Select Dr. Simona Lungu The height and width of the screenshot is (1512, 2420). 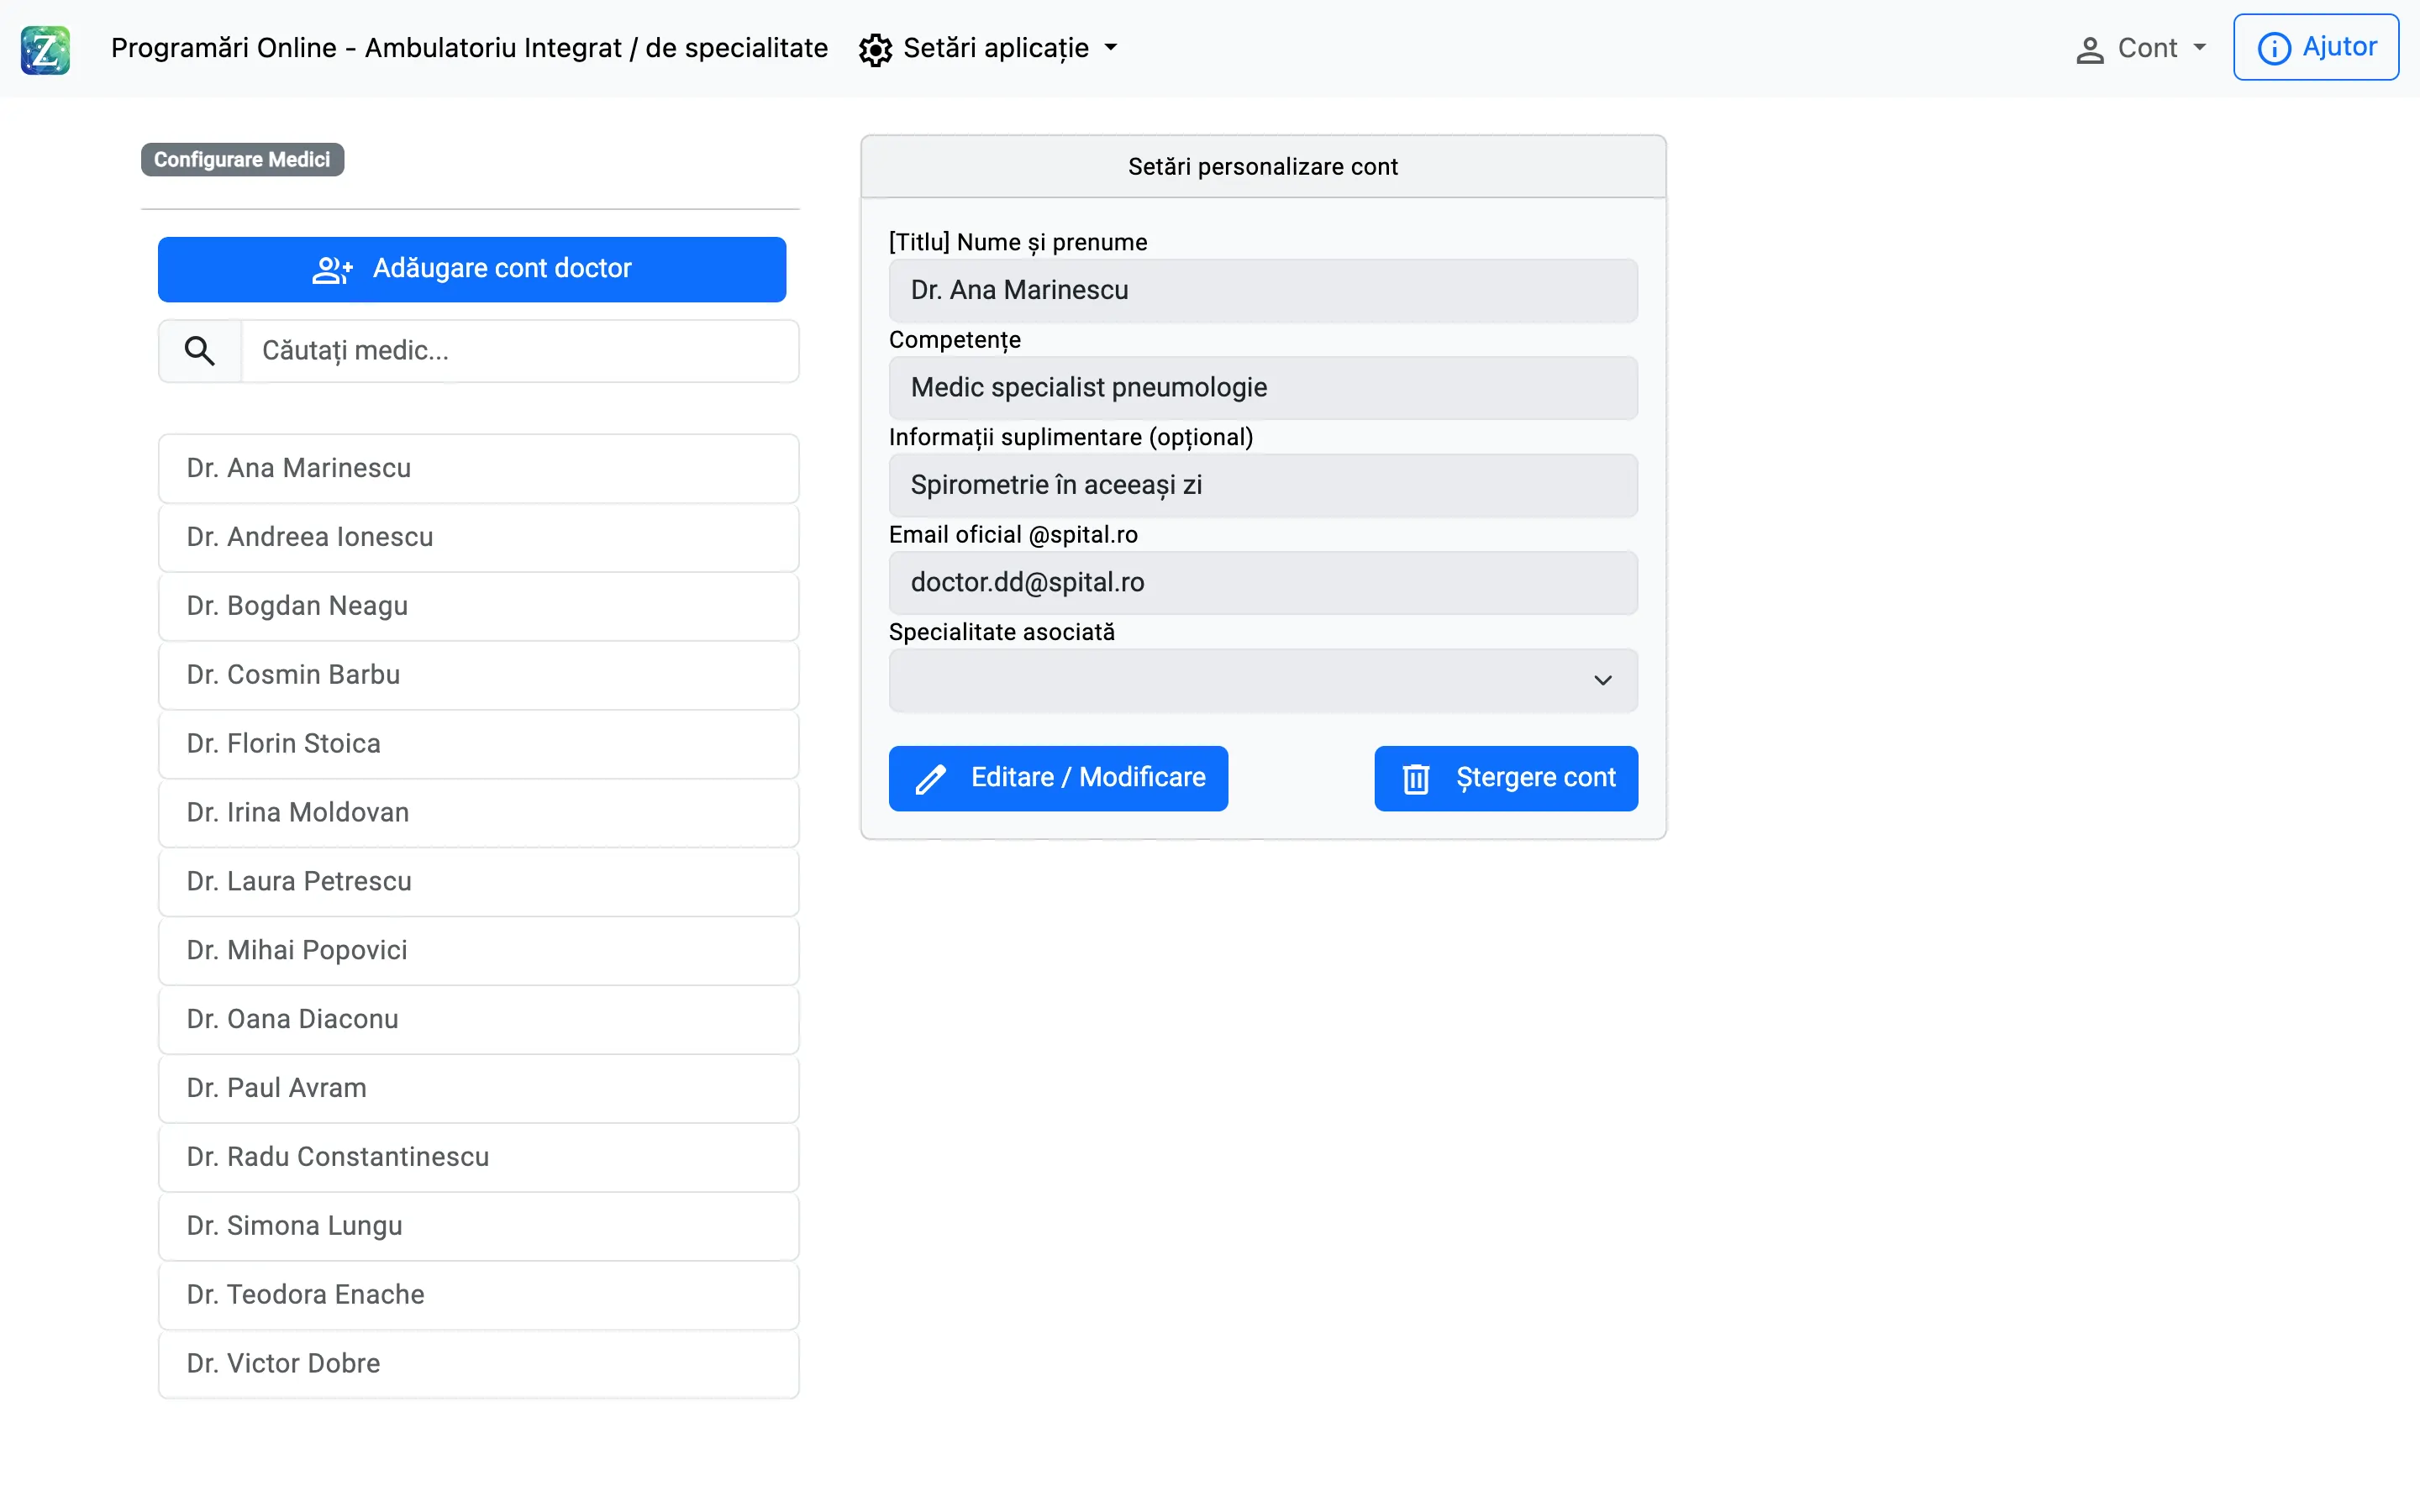click(479, 1227)
